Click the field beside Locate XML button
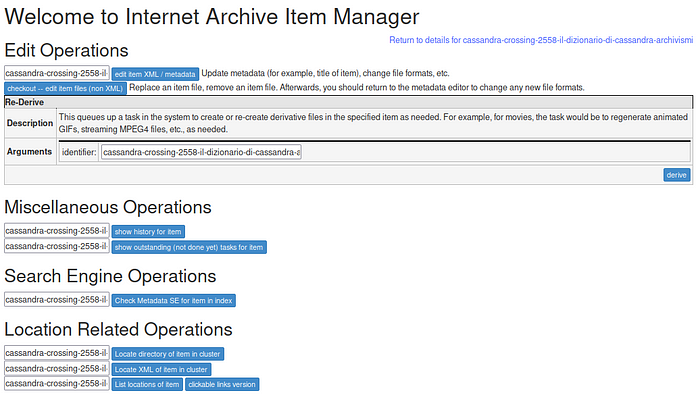The width and height of the screenshot is (700, 399). [57, 369]
